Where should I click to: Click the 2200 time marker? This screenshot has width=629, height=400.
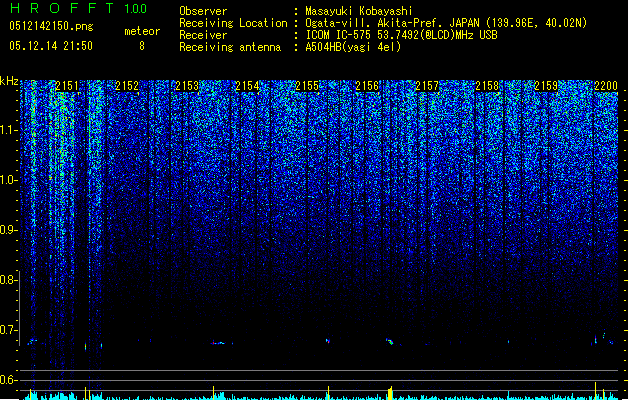606,86
